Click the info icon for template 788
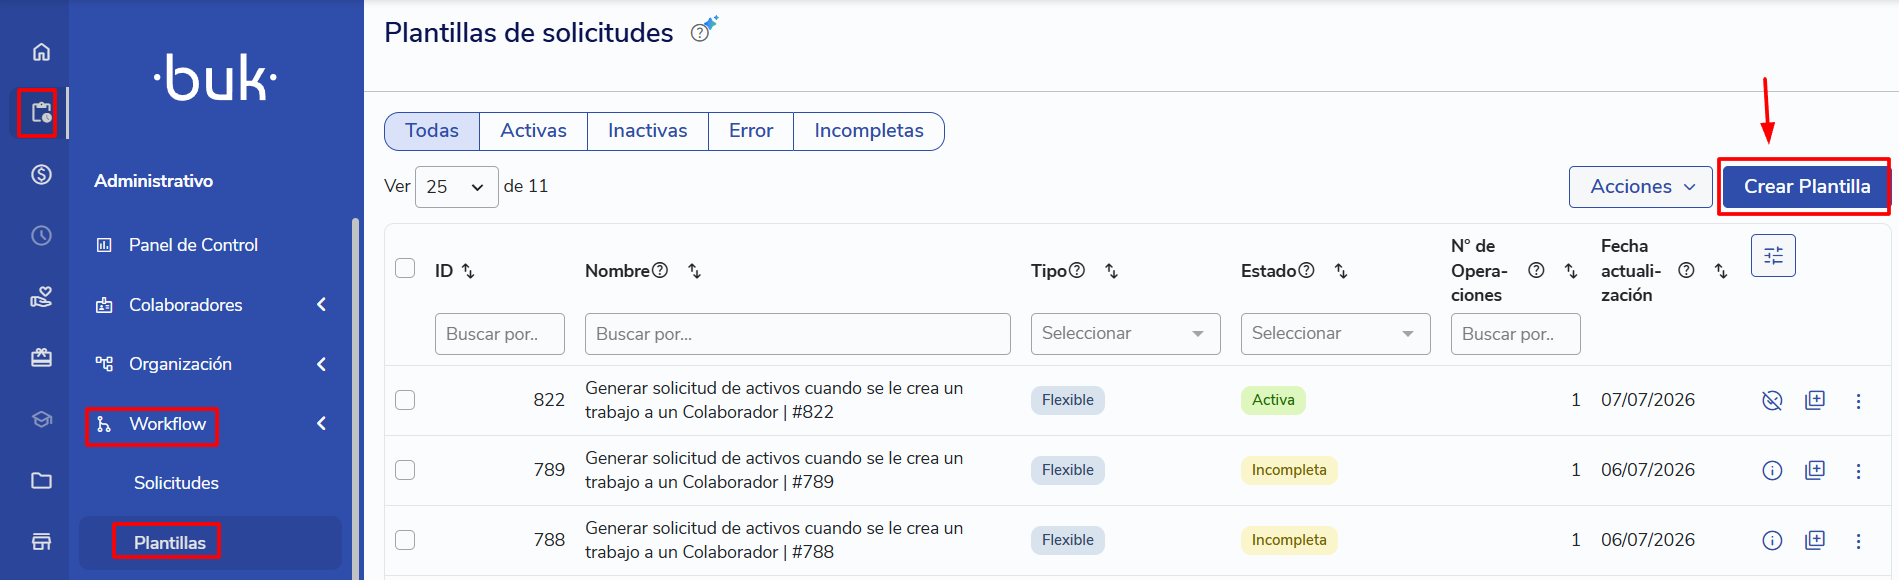 (1772, 541)
